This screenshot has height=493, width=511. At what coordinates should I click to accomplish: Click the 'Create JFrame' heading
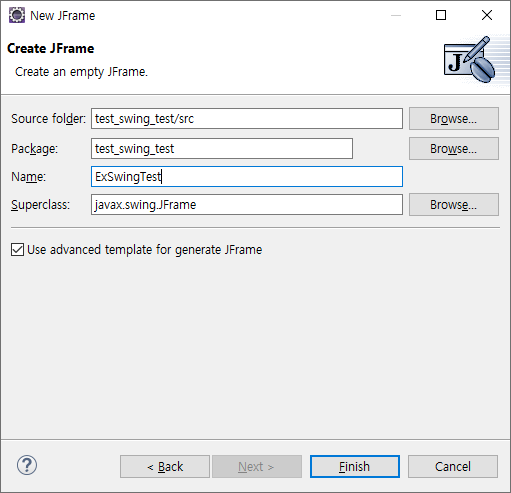click(51, 48)
